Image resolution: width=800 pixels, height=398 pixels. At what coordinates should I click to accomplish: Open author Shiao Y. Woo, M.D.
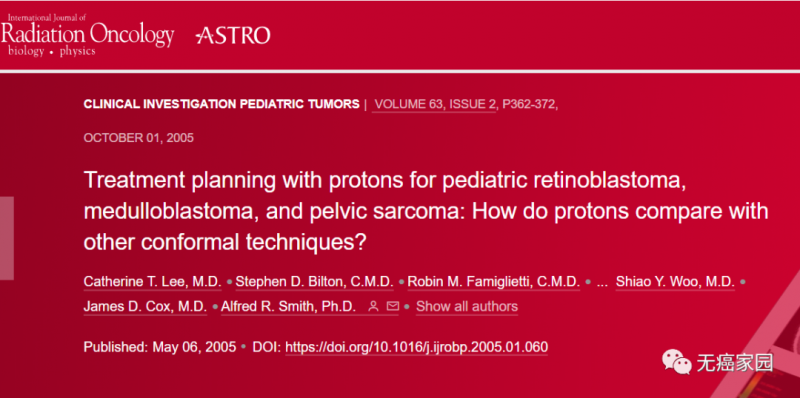675,282
